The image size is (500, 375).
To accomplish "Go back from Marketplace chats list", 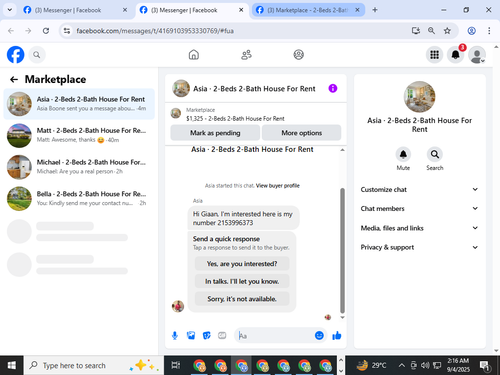I will point(14,79).
